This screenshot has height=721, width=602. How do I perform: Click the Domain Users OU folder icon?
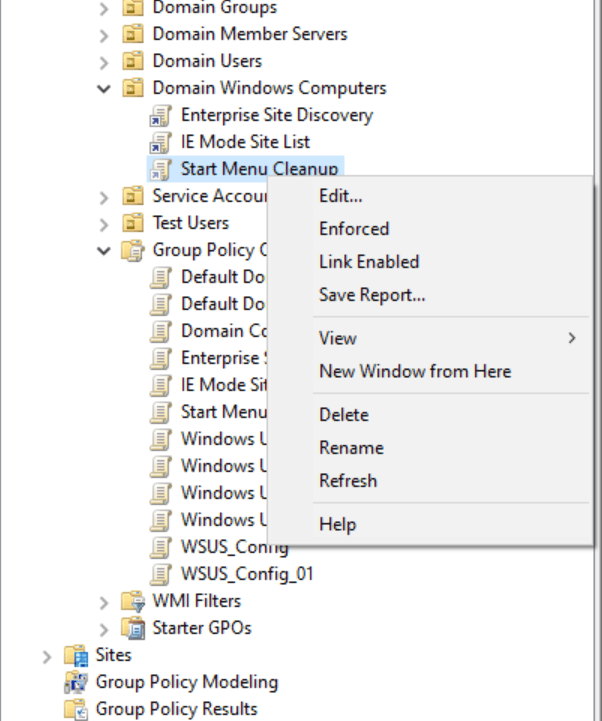point(132,61)
